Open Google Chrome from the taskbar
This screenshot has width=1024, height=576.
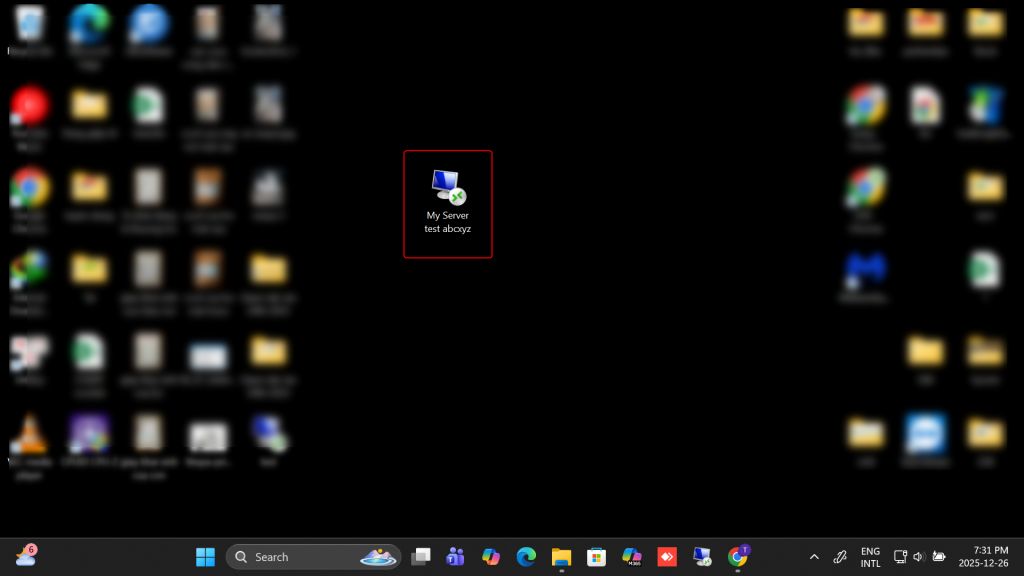click(738, 557)
